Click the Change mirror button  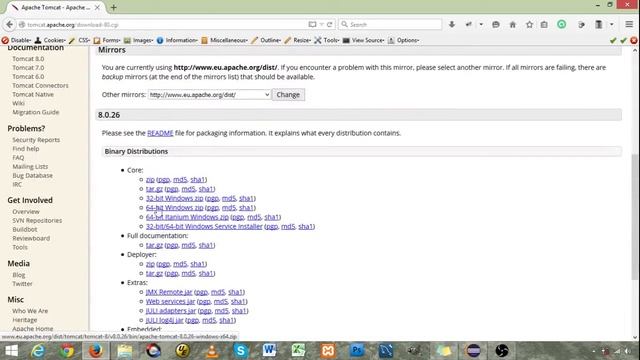pos(288,95)
